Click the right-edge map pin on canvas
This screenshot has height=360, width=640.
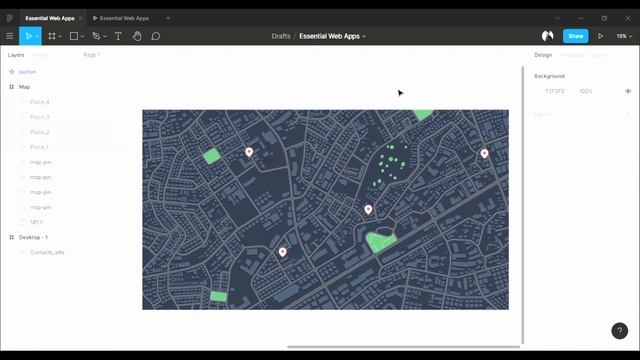pos(484,153)
